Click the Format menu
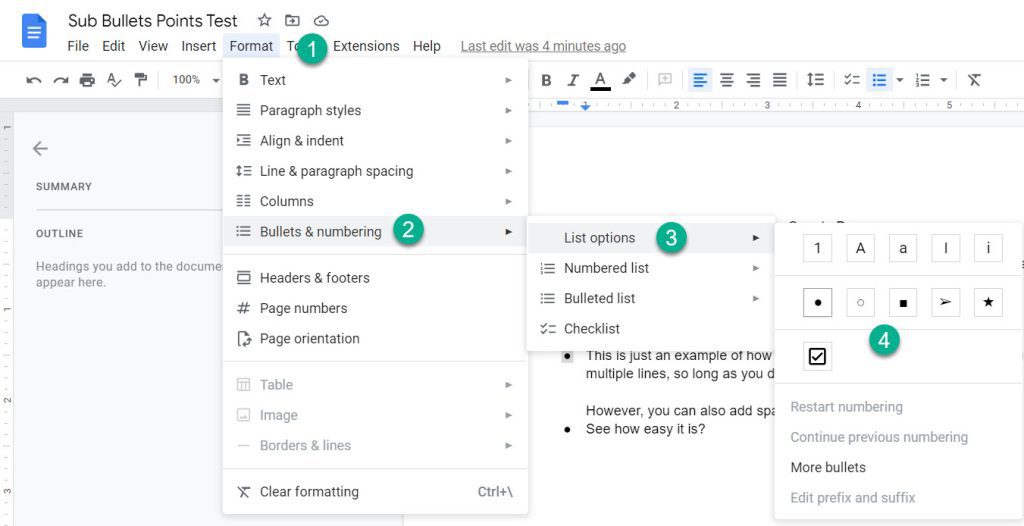1024x526 pixels. (x=251, y=46)
